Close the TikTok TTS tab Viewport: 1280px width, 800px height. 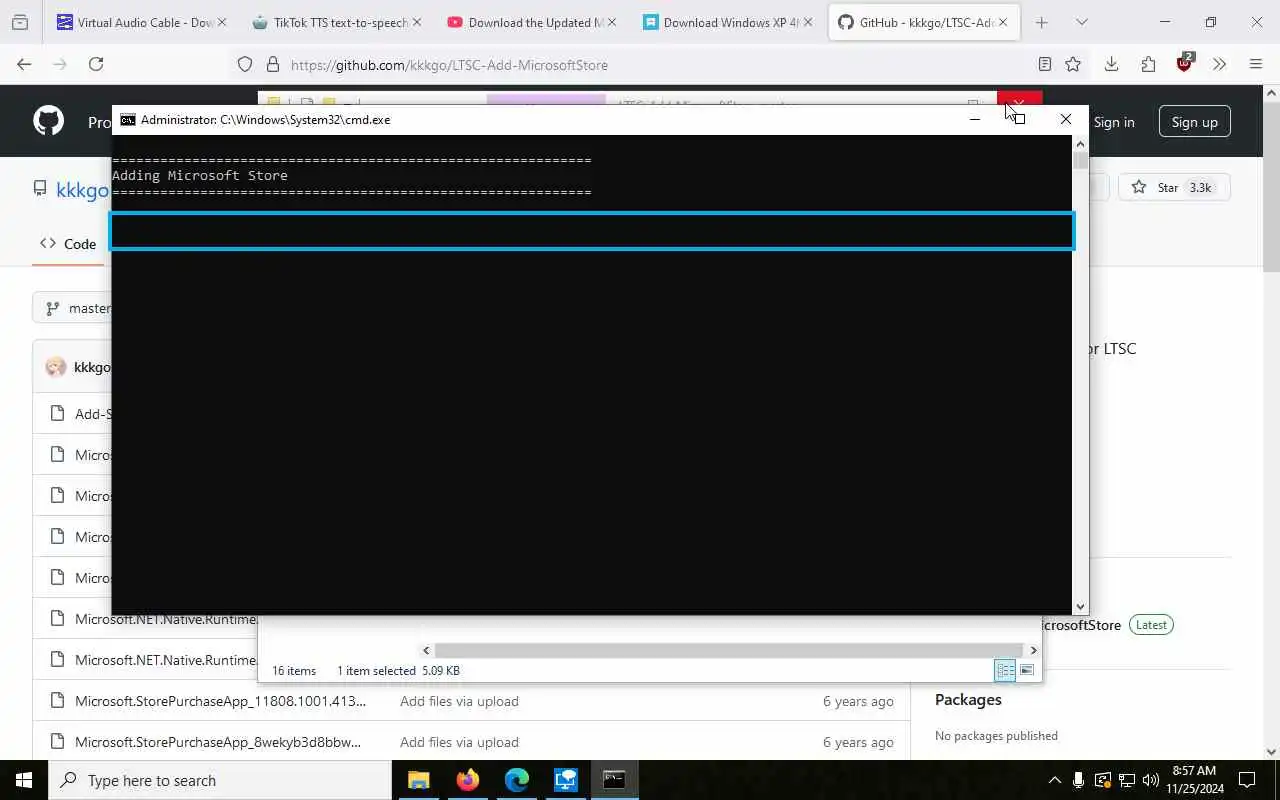click(x=417, y=22)
